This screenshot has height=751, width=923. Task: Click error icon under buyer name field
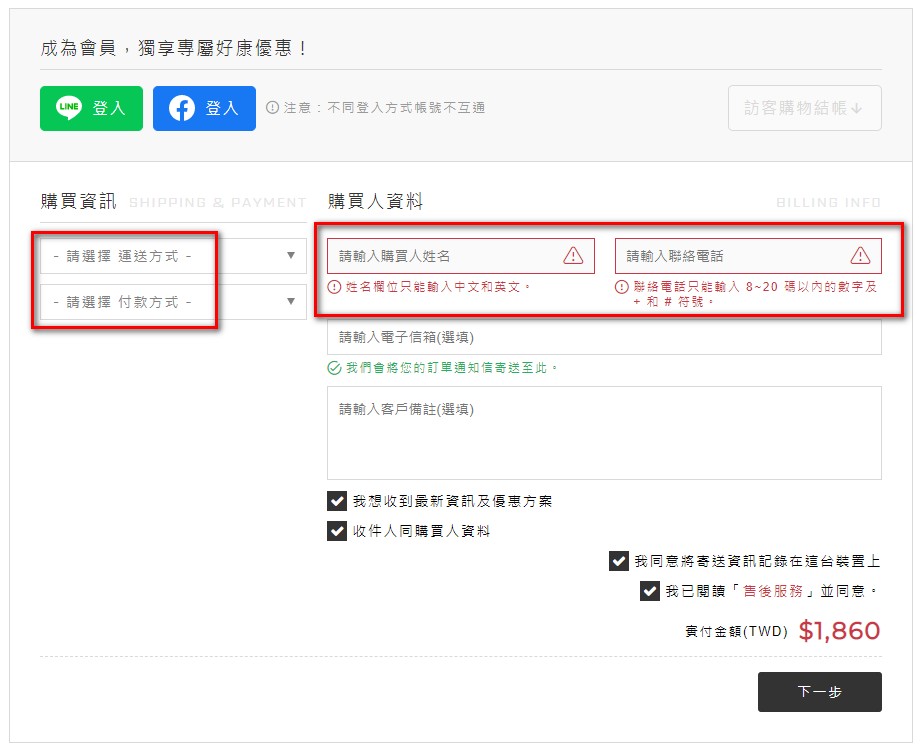coord(334,287)
